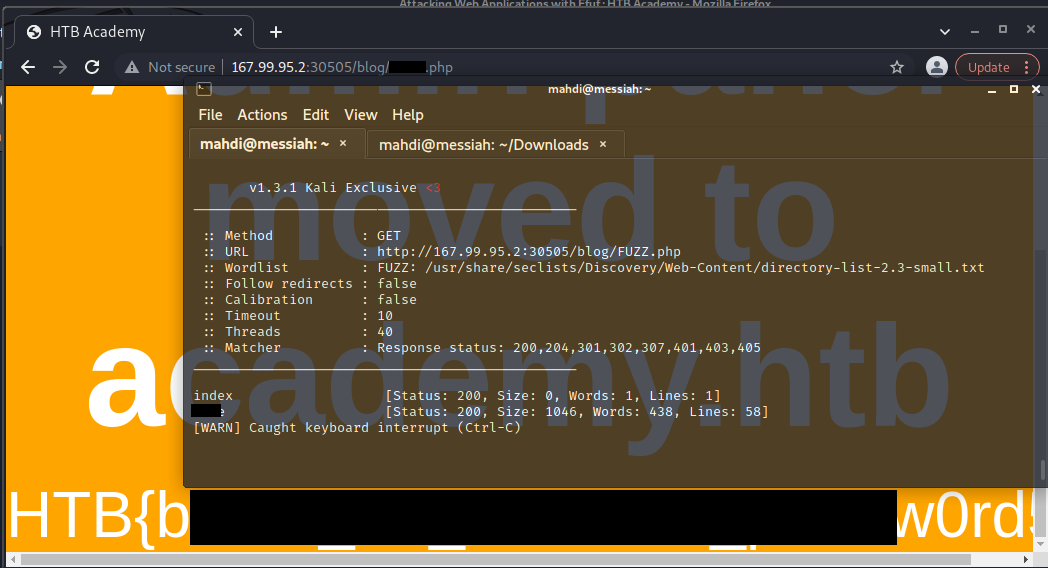Expand the browser tab list chevron
This screenshot has height=568, width=1048.
[944, 31]
